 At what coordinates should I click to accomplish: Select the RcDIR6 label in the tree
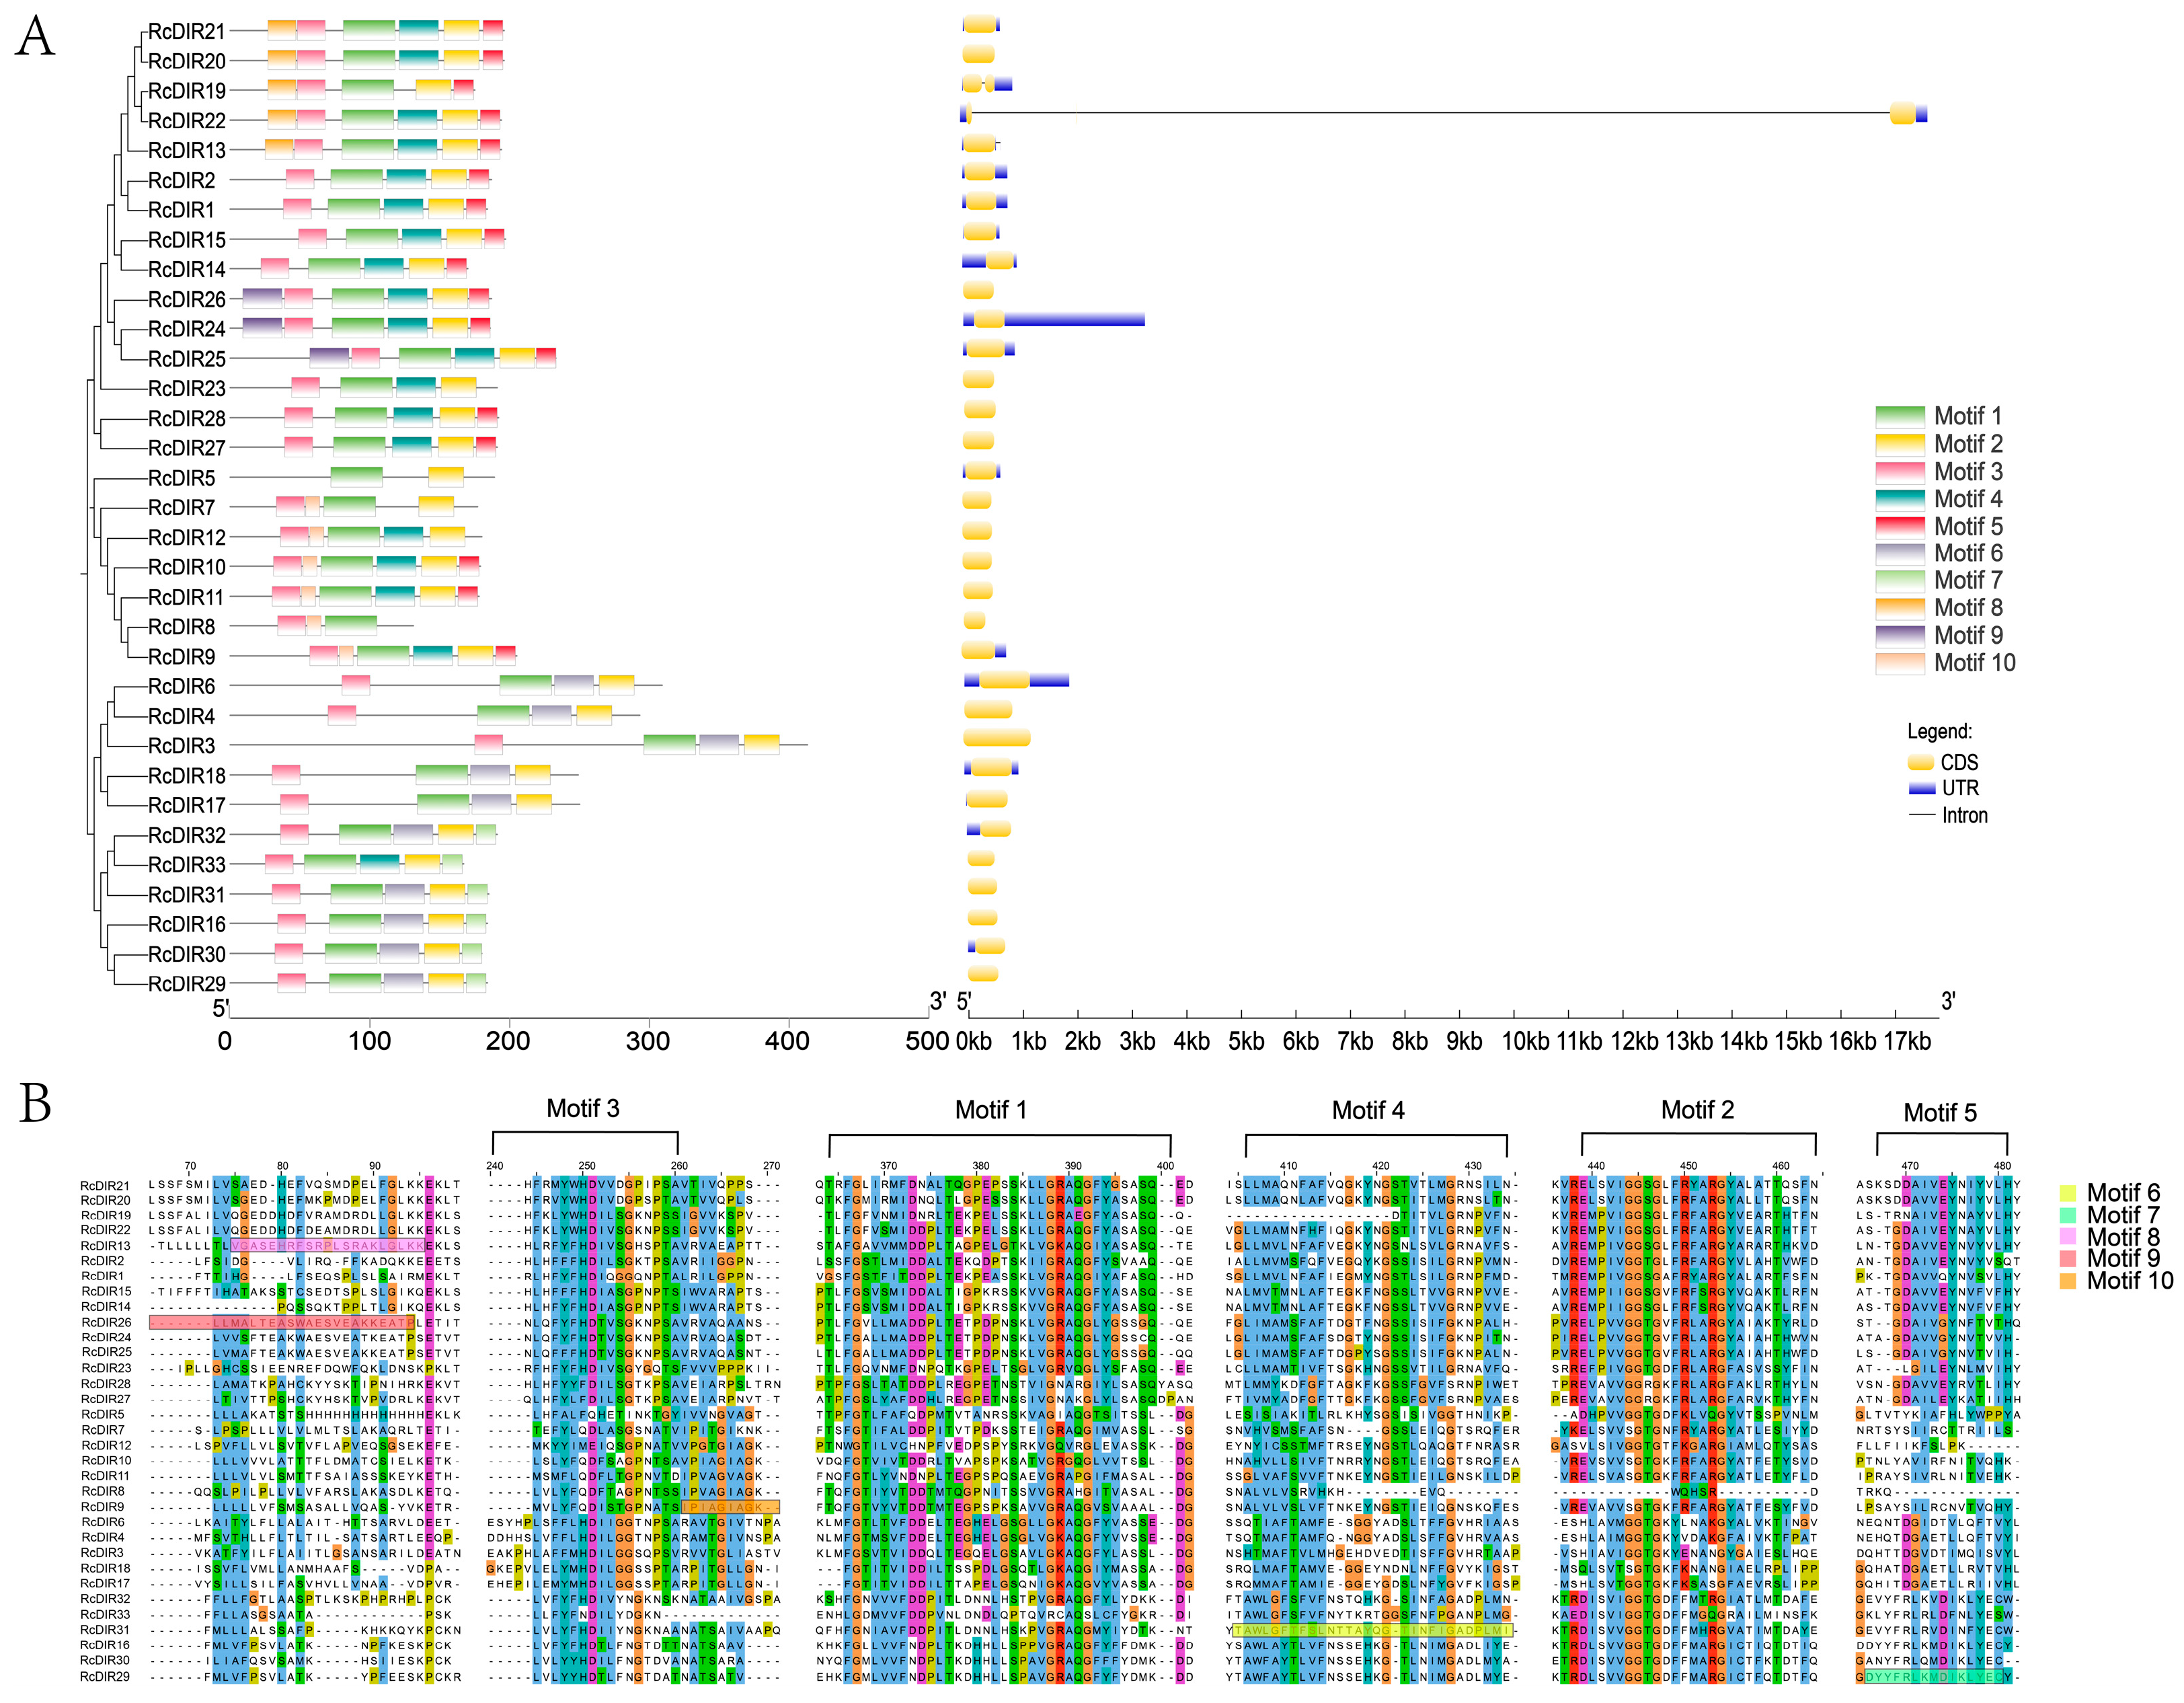(x=182, y=686)
